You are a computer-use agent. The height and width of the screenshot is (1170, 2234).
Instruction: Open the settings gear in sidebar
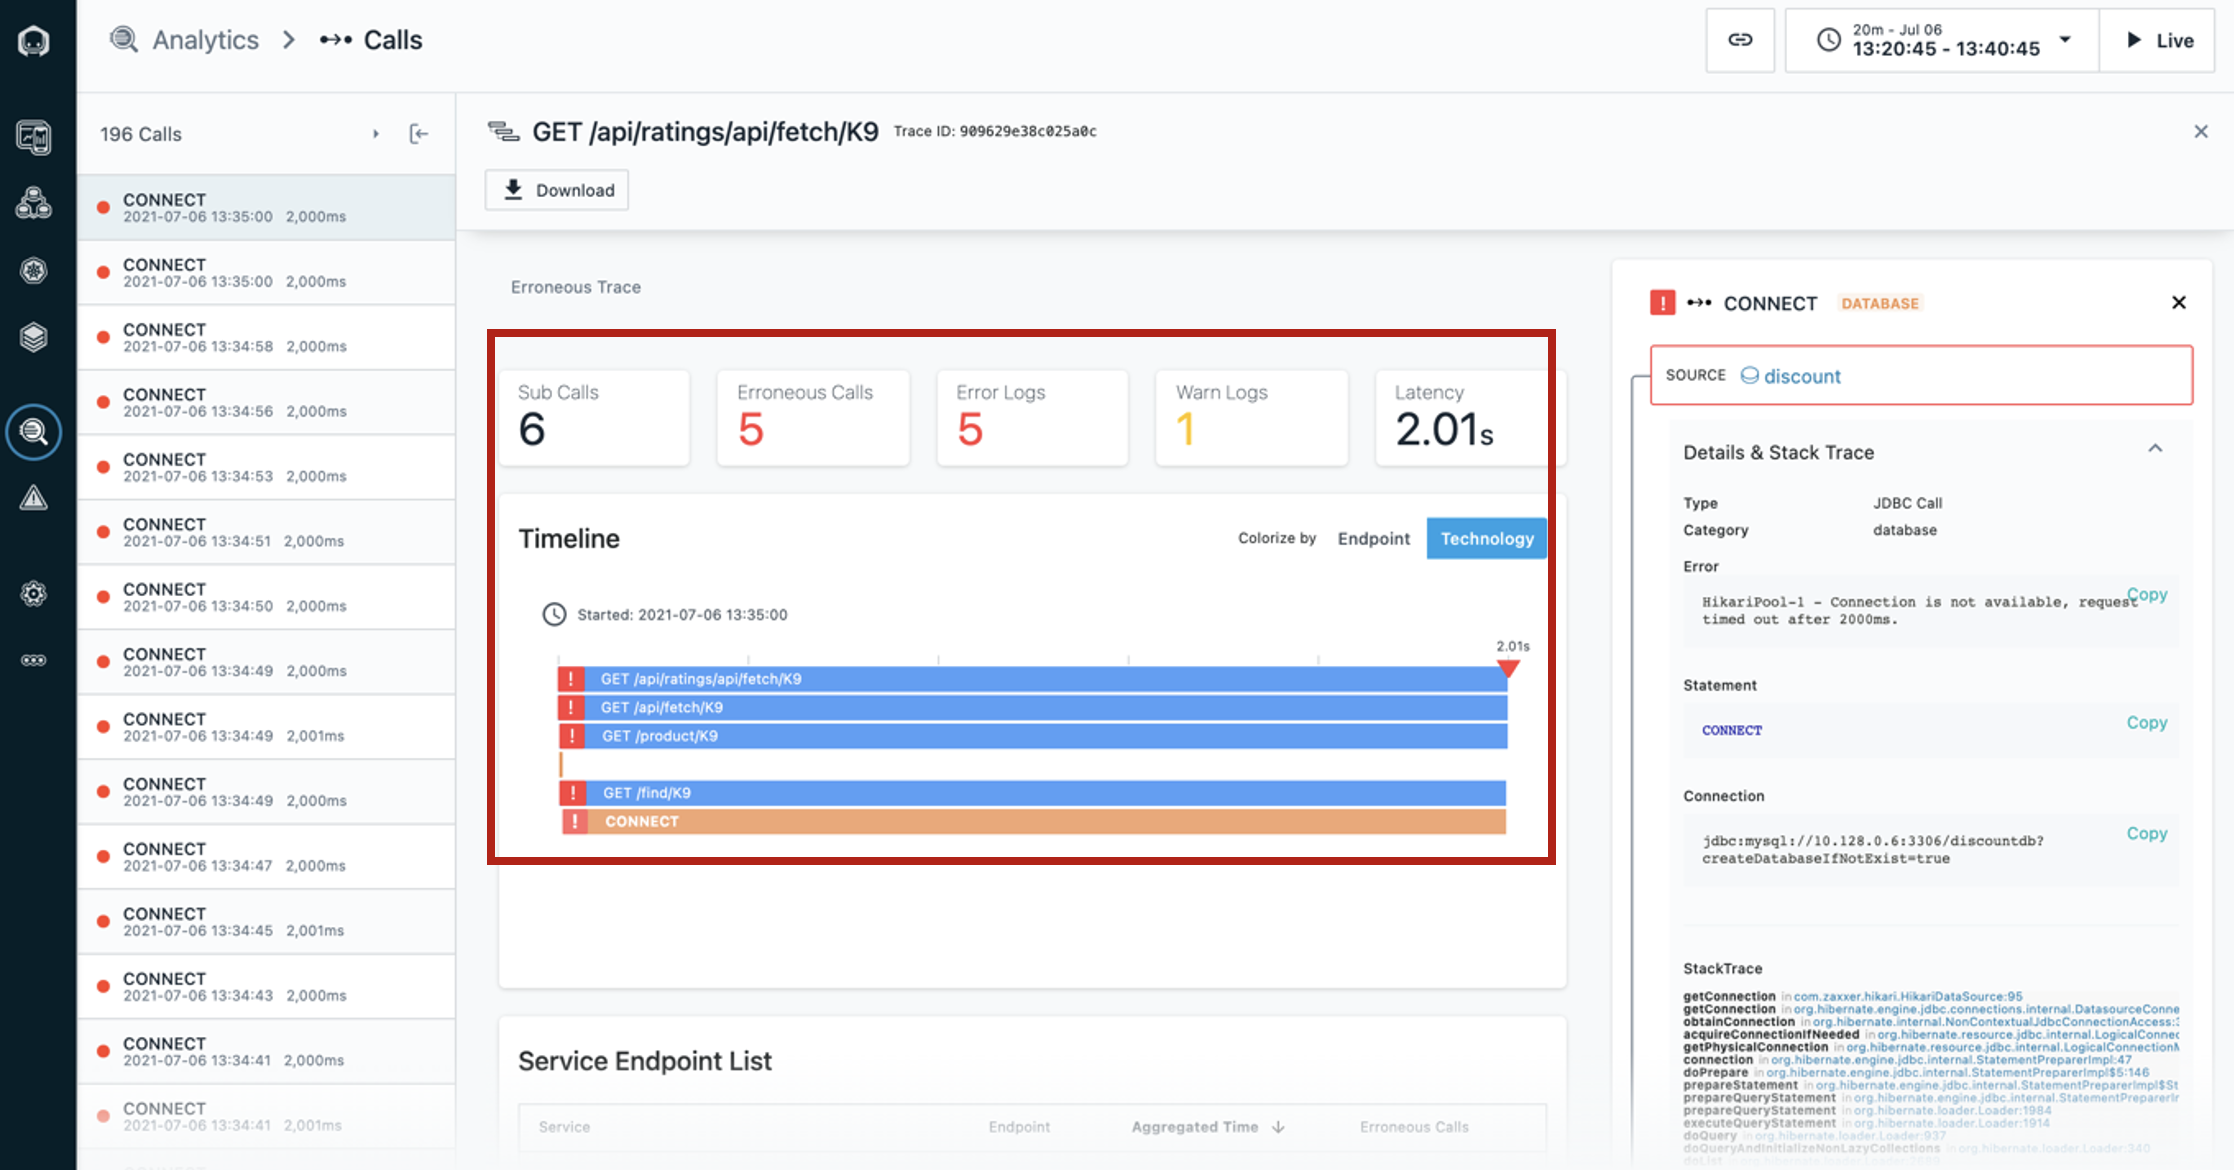point(34,594)
